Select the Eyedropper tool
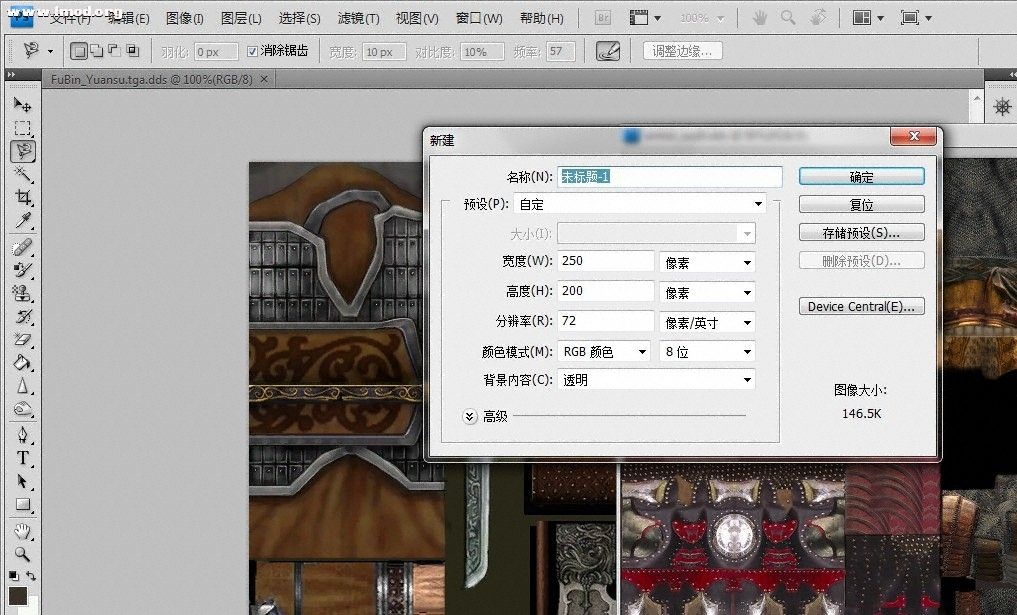1017x615 pixels. [22, 221]
